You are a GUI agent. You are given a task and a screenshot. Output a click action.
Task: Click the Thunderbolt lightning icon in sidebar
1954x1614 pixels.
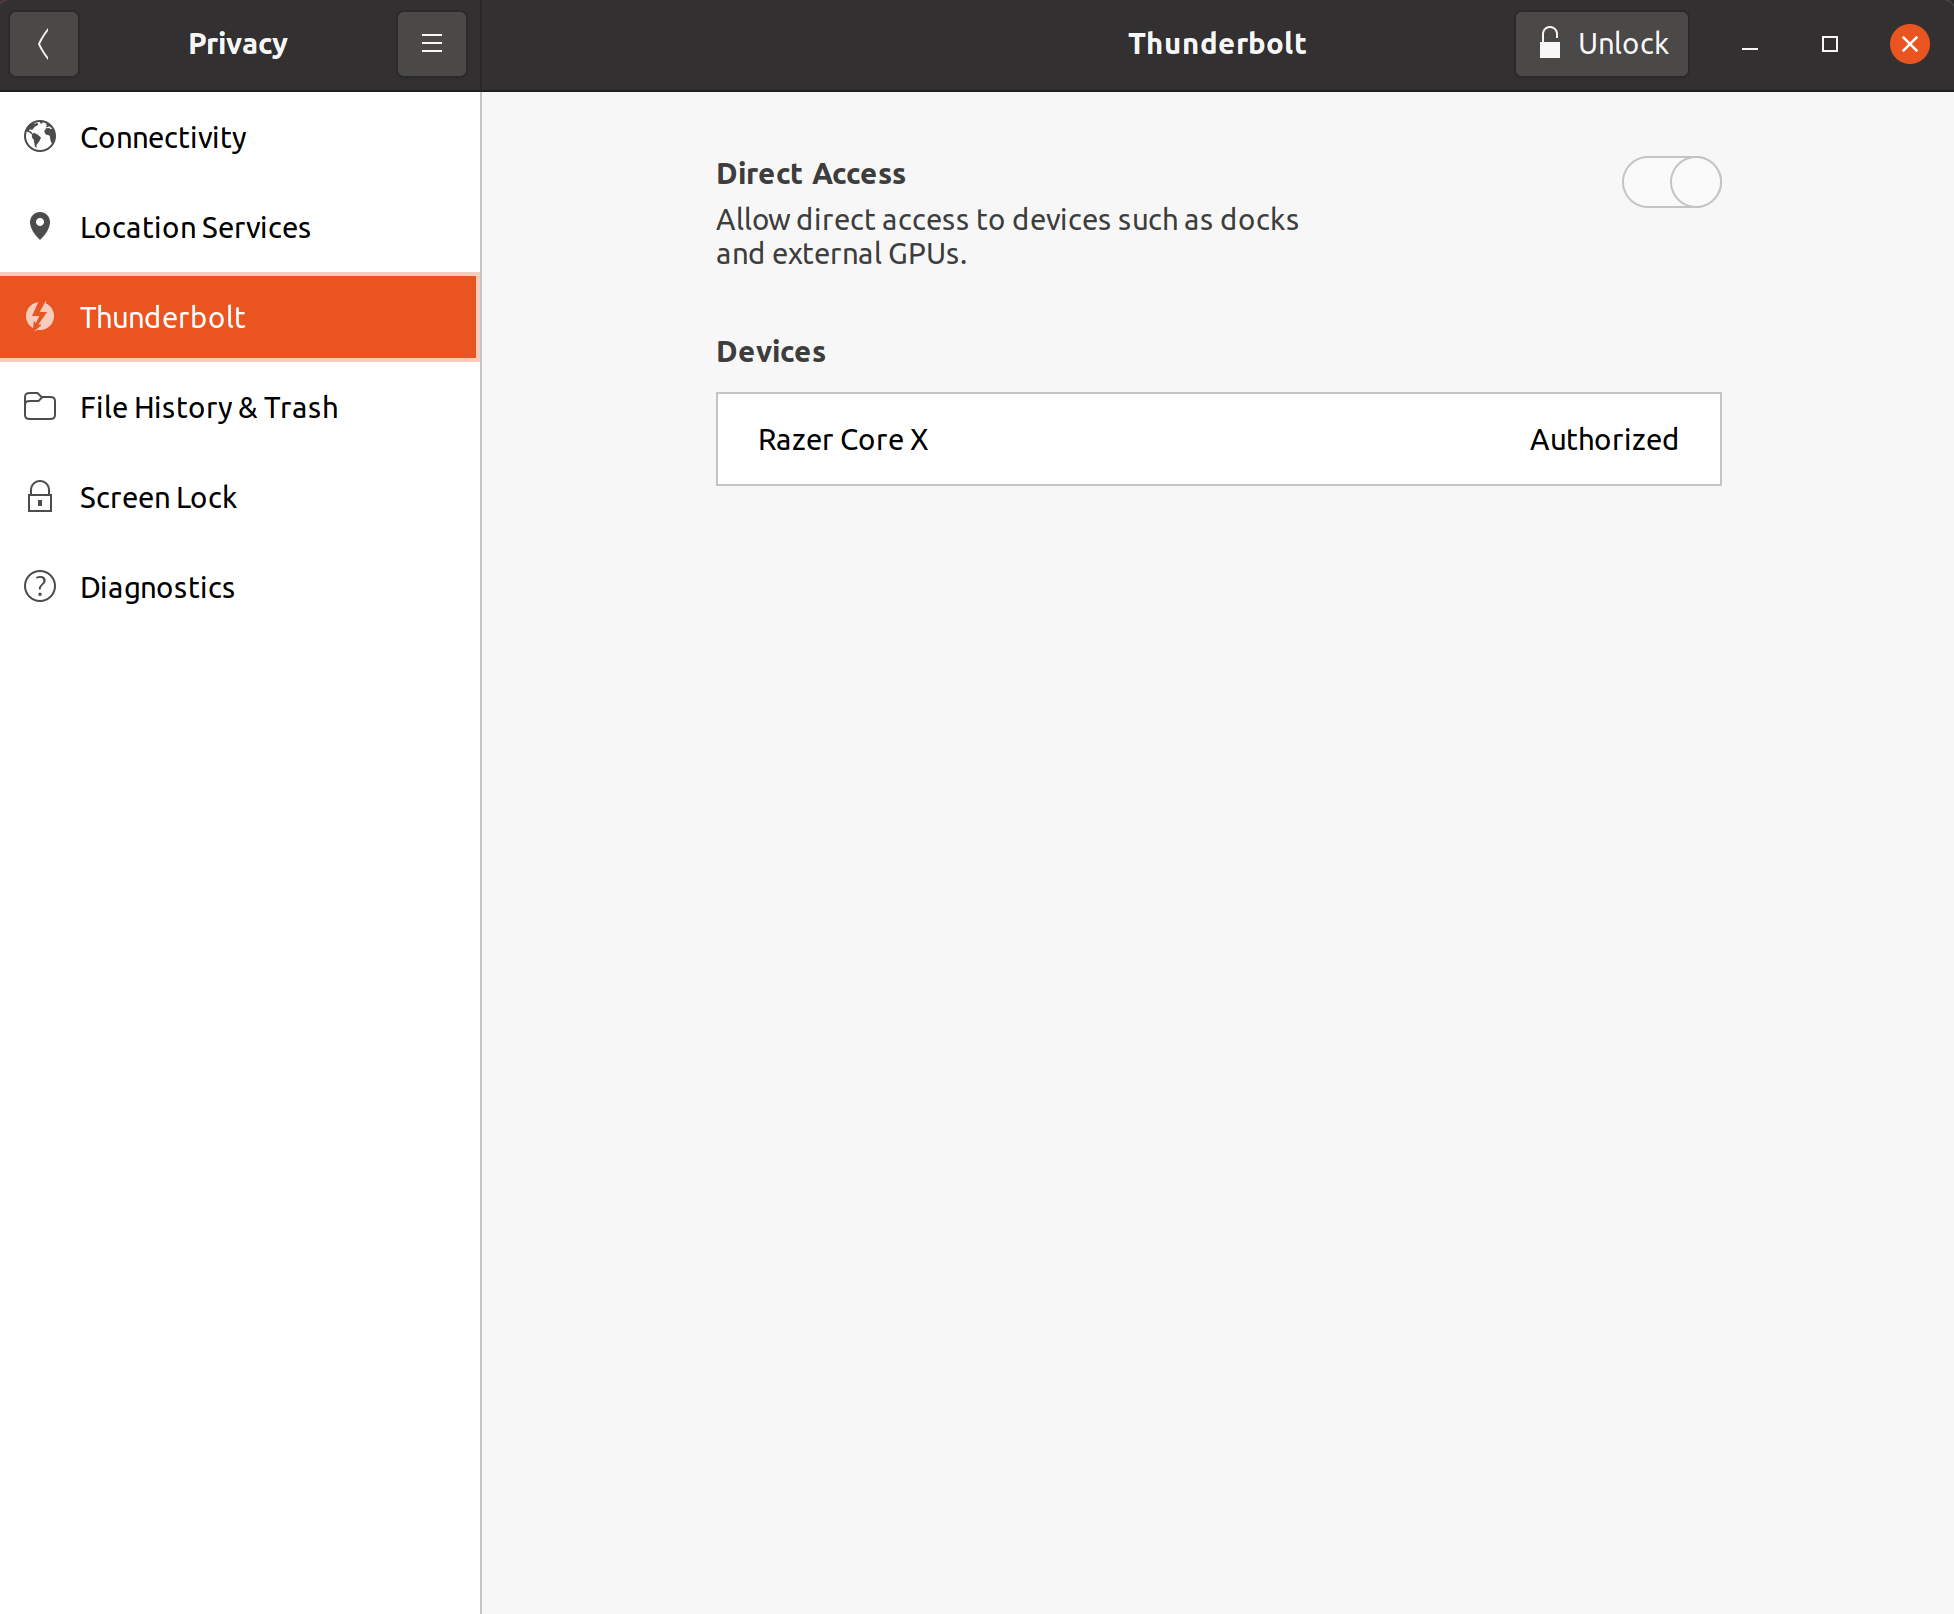coord(40,316)
